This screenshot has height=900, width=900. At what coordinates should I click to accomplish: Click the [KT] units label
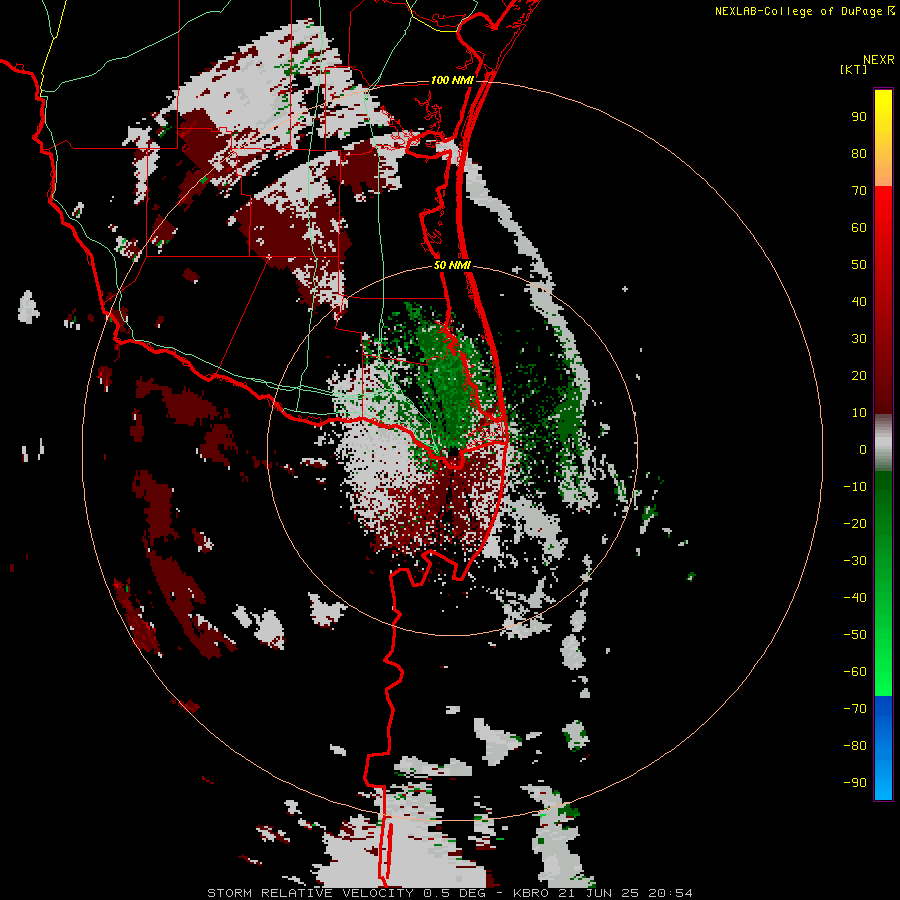pos(854,69)
